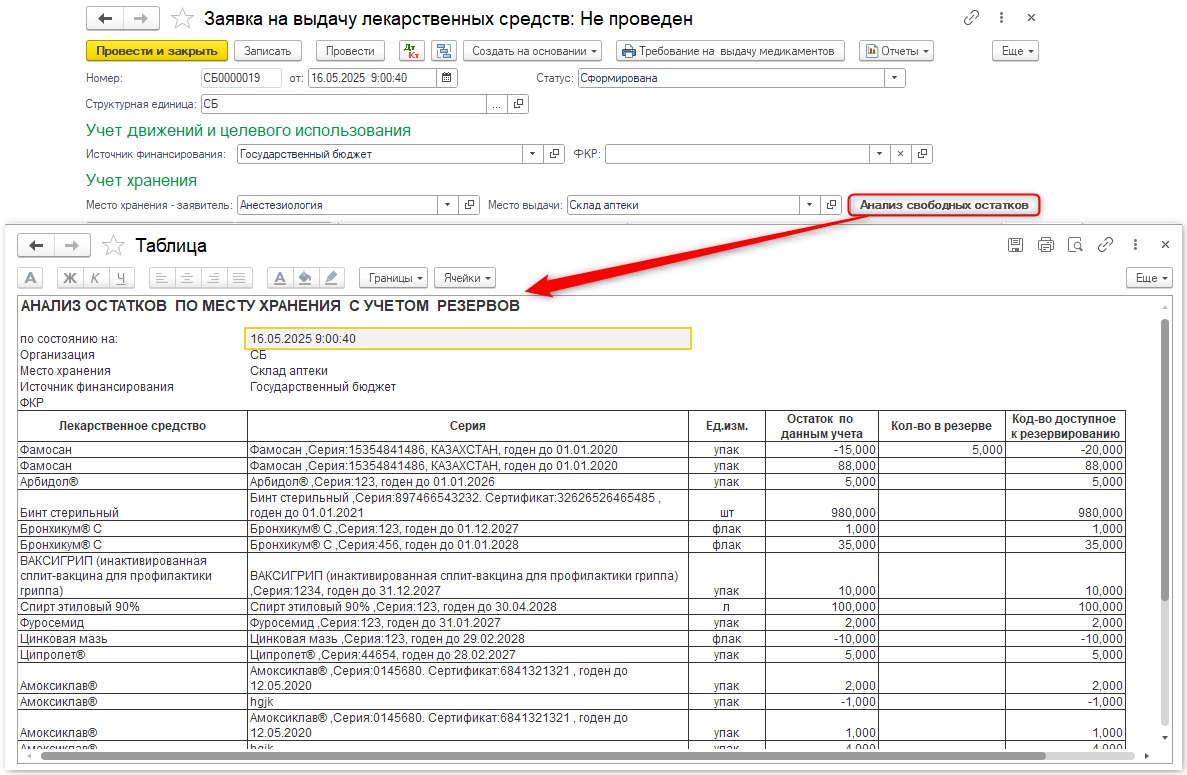Viewport: 1187px width, 775px height.
Task: Justify cell text
Action: [238, 278]
